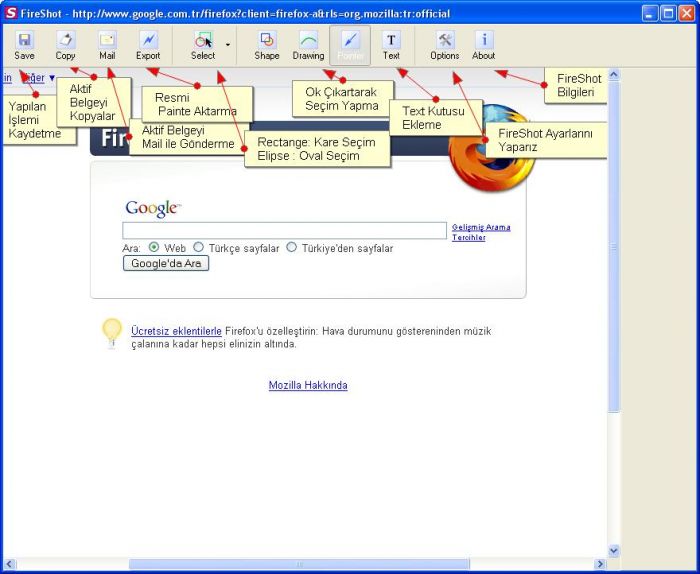Screen dimensions: 700x574
Task: Click the vertical scrollbar down arrow
Action: coord(614,550)
